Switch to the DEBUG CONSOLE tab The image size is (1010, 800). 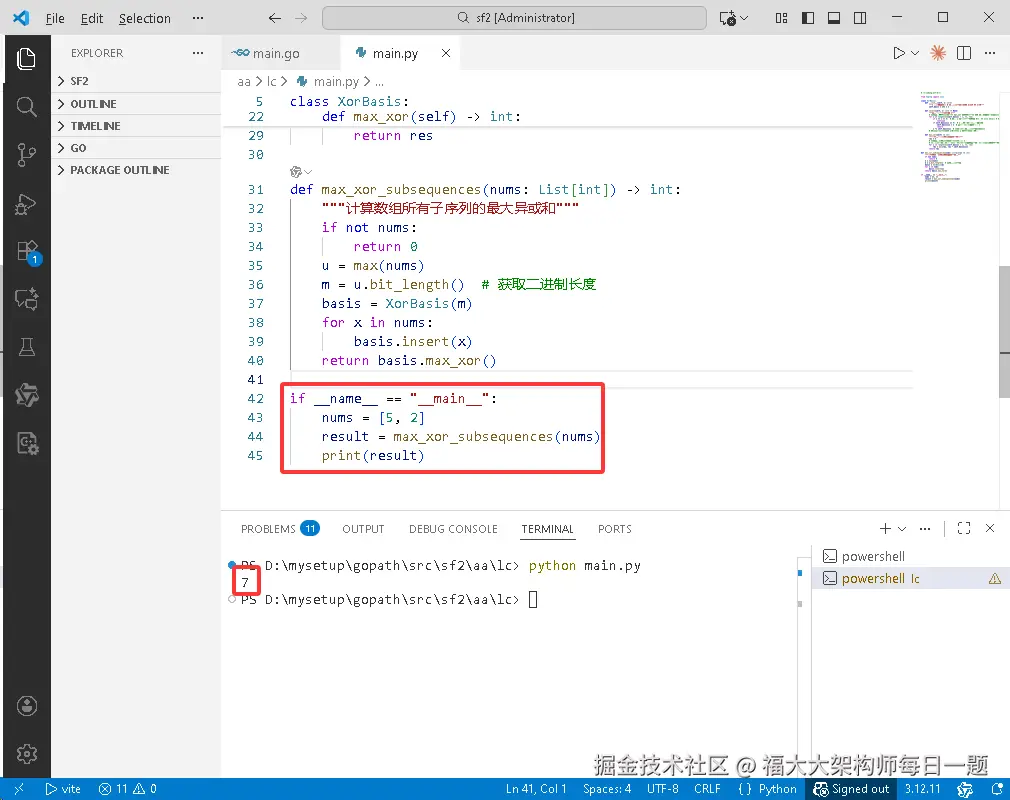(x=453, y=529)
